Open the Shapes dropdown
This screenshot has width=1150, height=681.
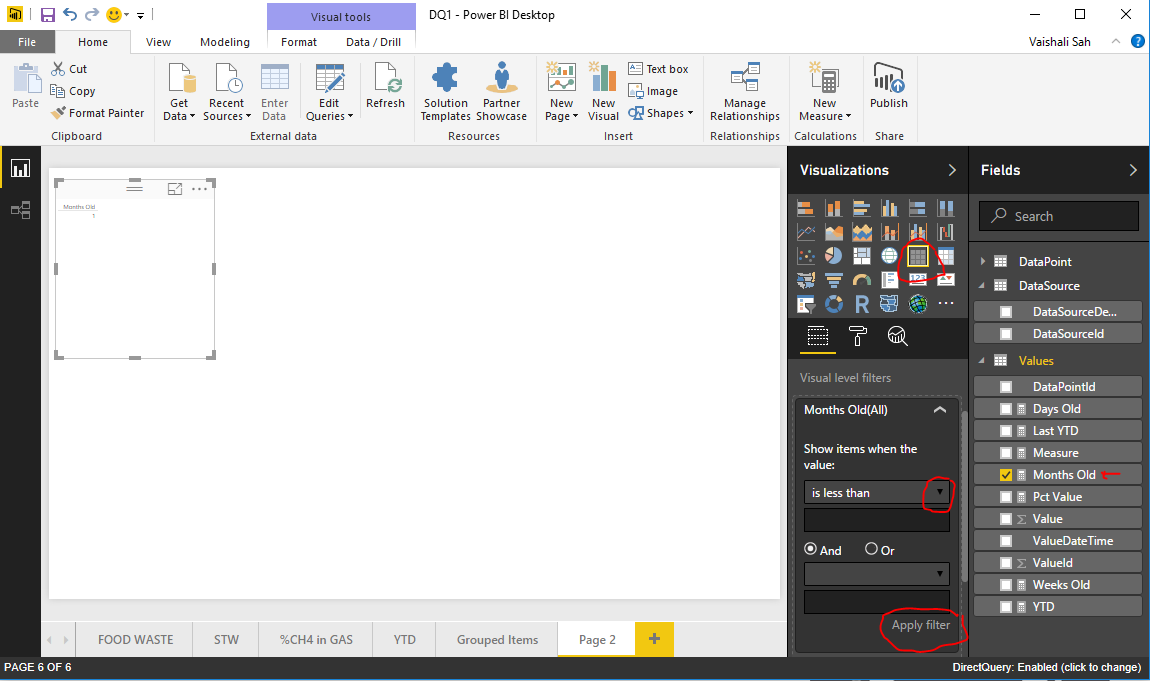(661, 113)
